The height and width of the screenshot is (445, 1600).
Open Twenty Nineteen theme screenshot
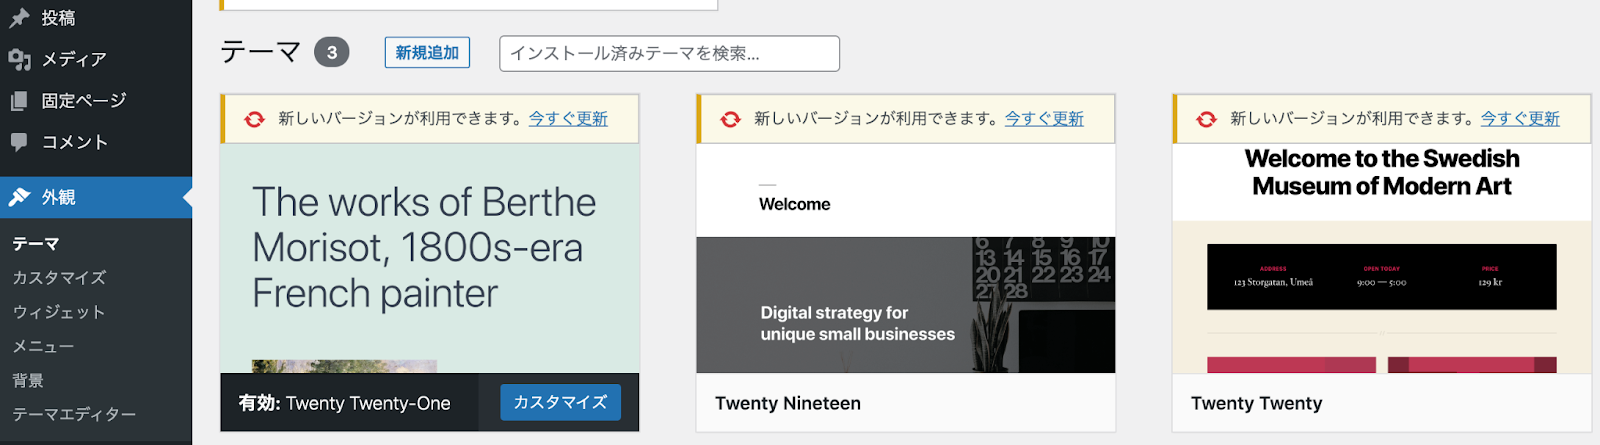coord(906,258)
